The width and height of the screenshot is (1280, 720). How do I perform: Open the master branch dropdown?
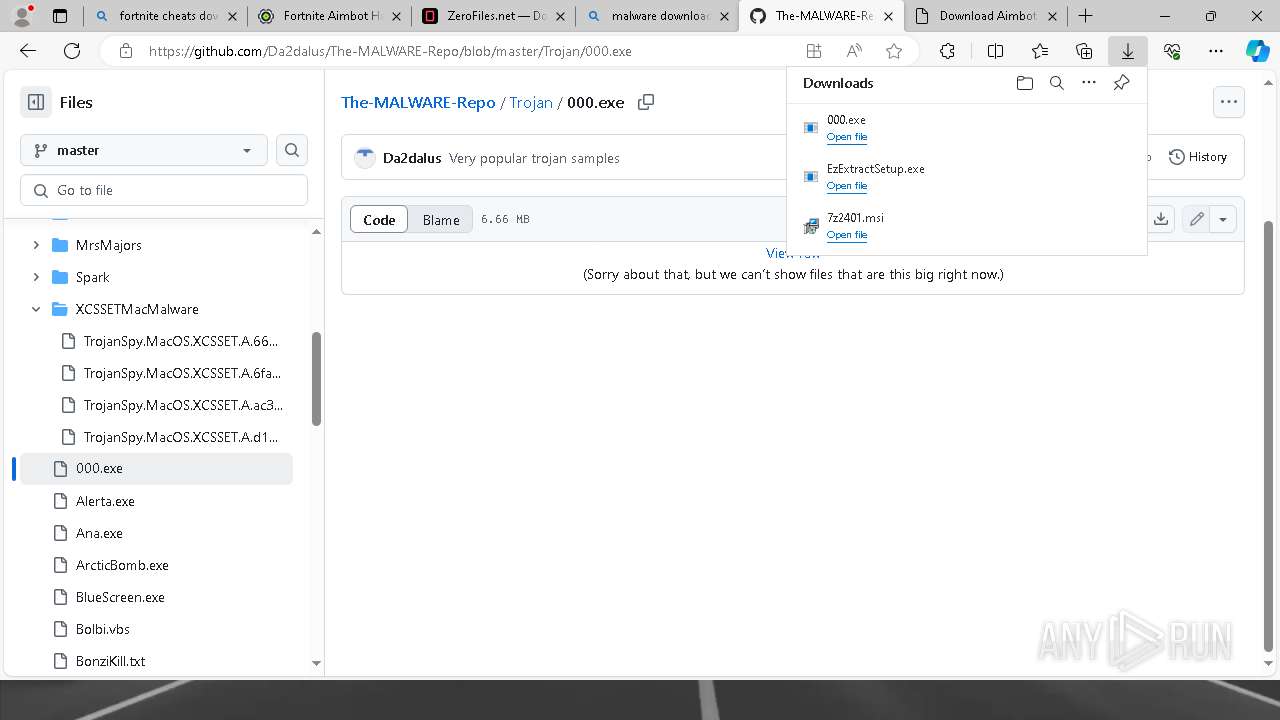pyautogui.click(x=144, y=150)
